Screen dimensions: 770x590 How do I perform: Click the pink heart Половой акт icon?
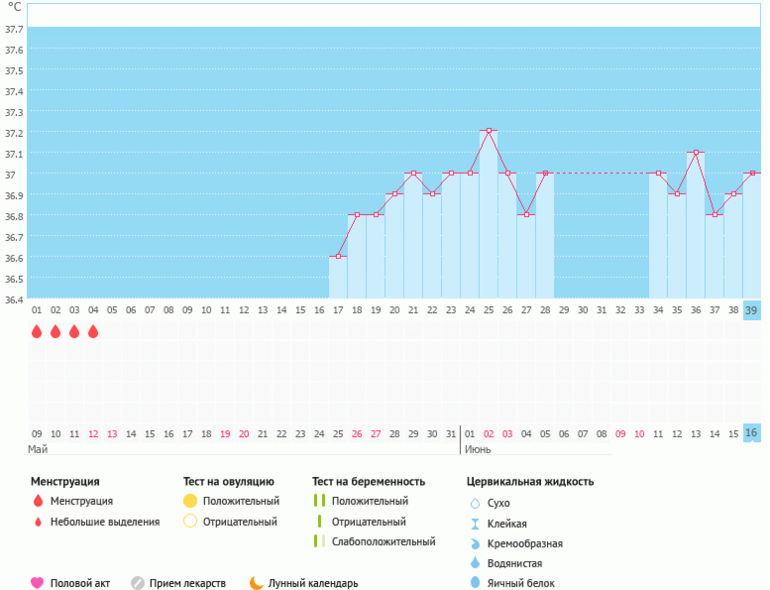coord(37,583)
